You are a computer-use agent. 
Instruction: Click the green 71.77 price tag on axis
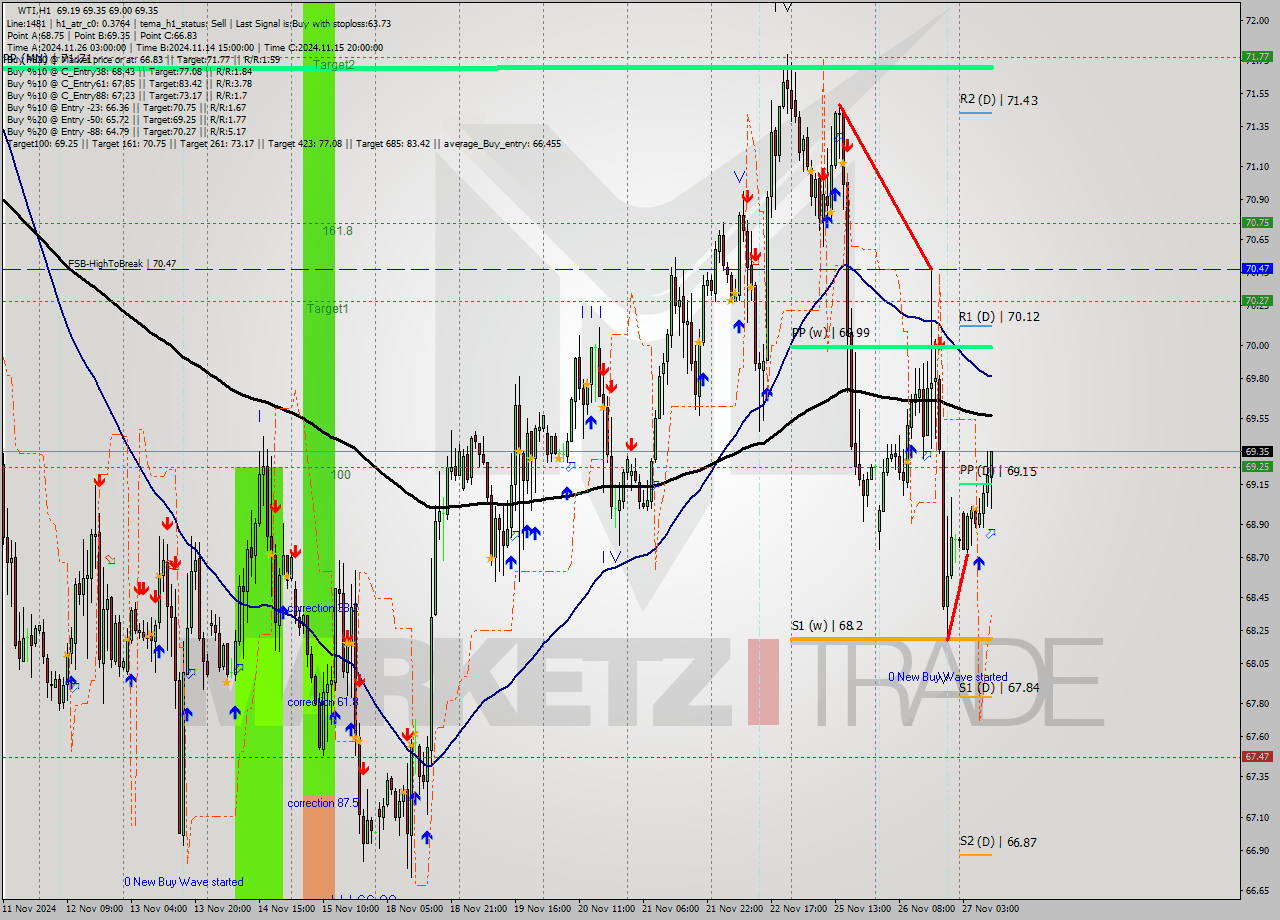pyautogui.click(x=1257, y=57)
